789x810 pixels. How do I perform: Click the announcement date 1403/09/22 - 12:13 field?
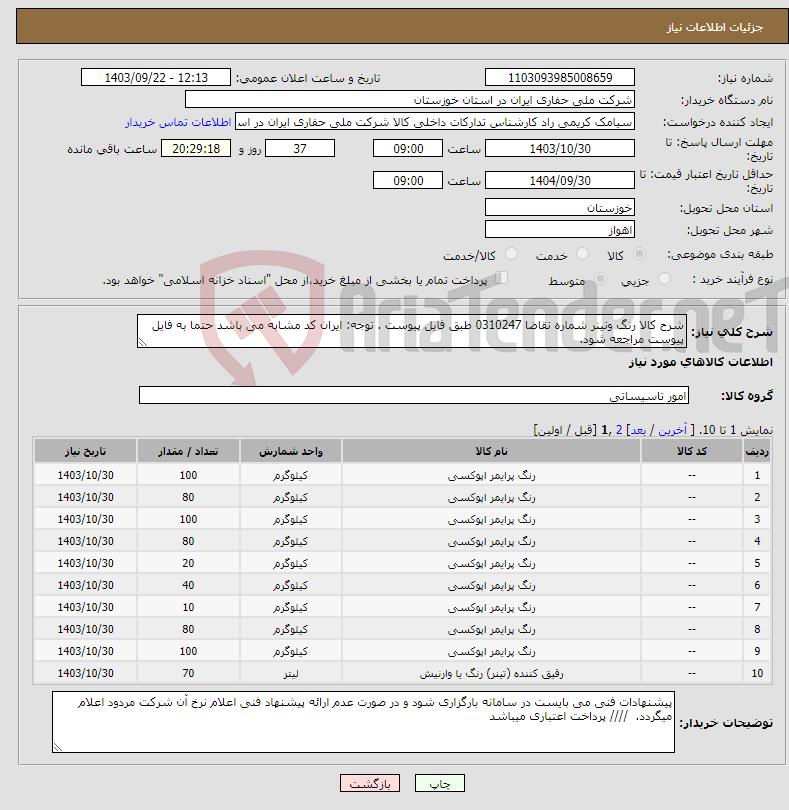click(156, 77)
